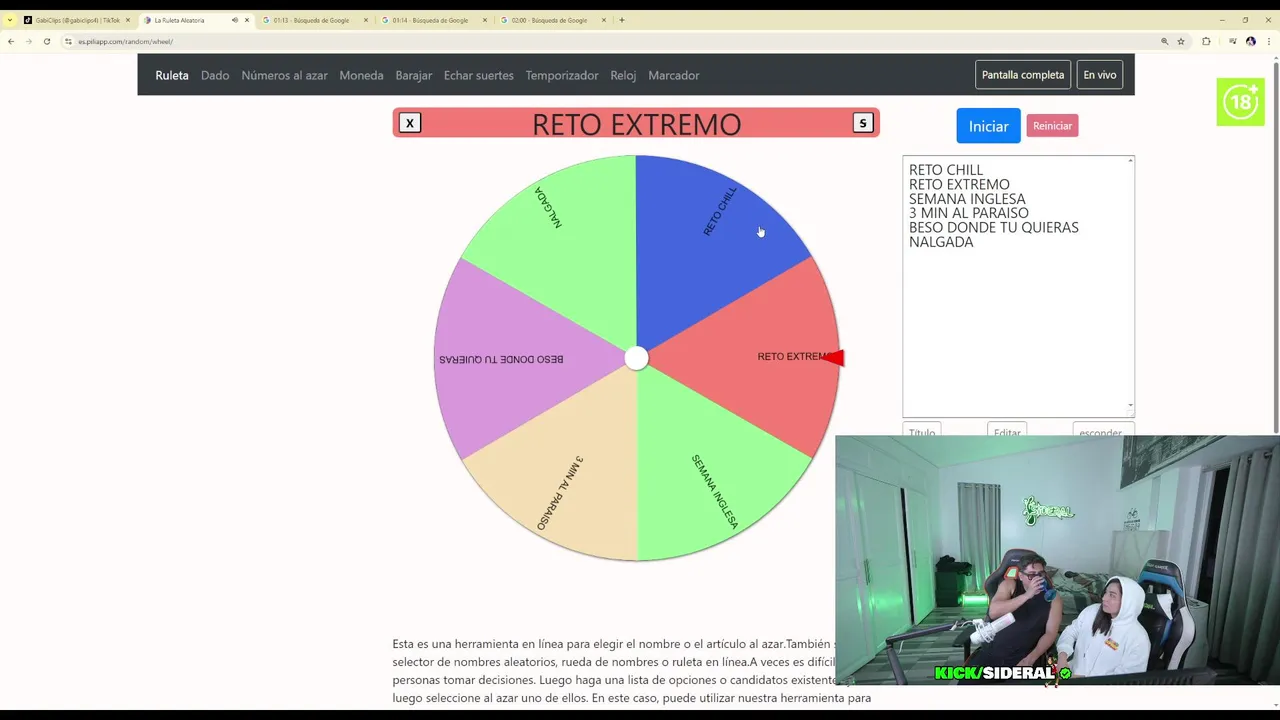Go back using the browser back arrow

click(11, 41)
